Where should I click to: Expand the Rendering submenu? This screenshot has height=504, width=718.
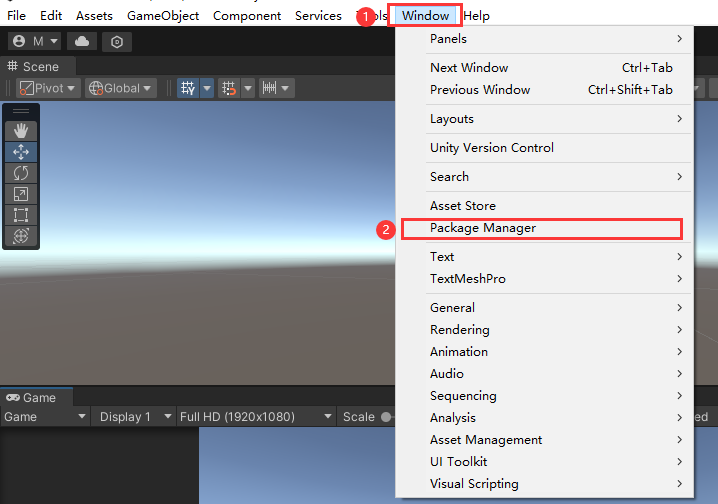click(x=545, y=330)
